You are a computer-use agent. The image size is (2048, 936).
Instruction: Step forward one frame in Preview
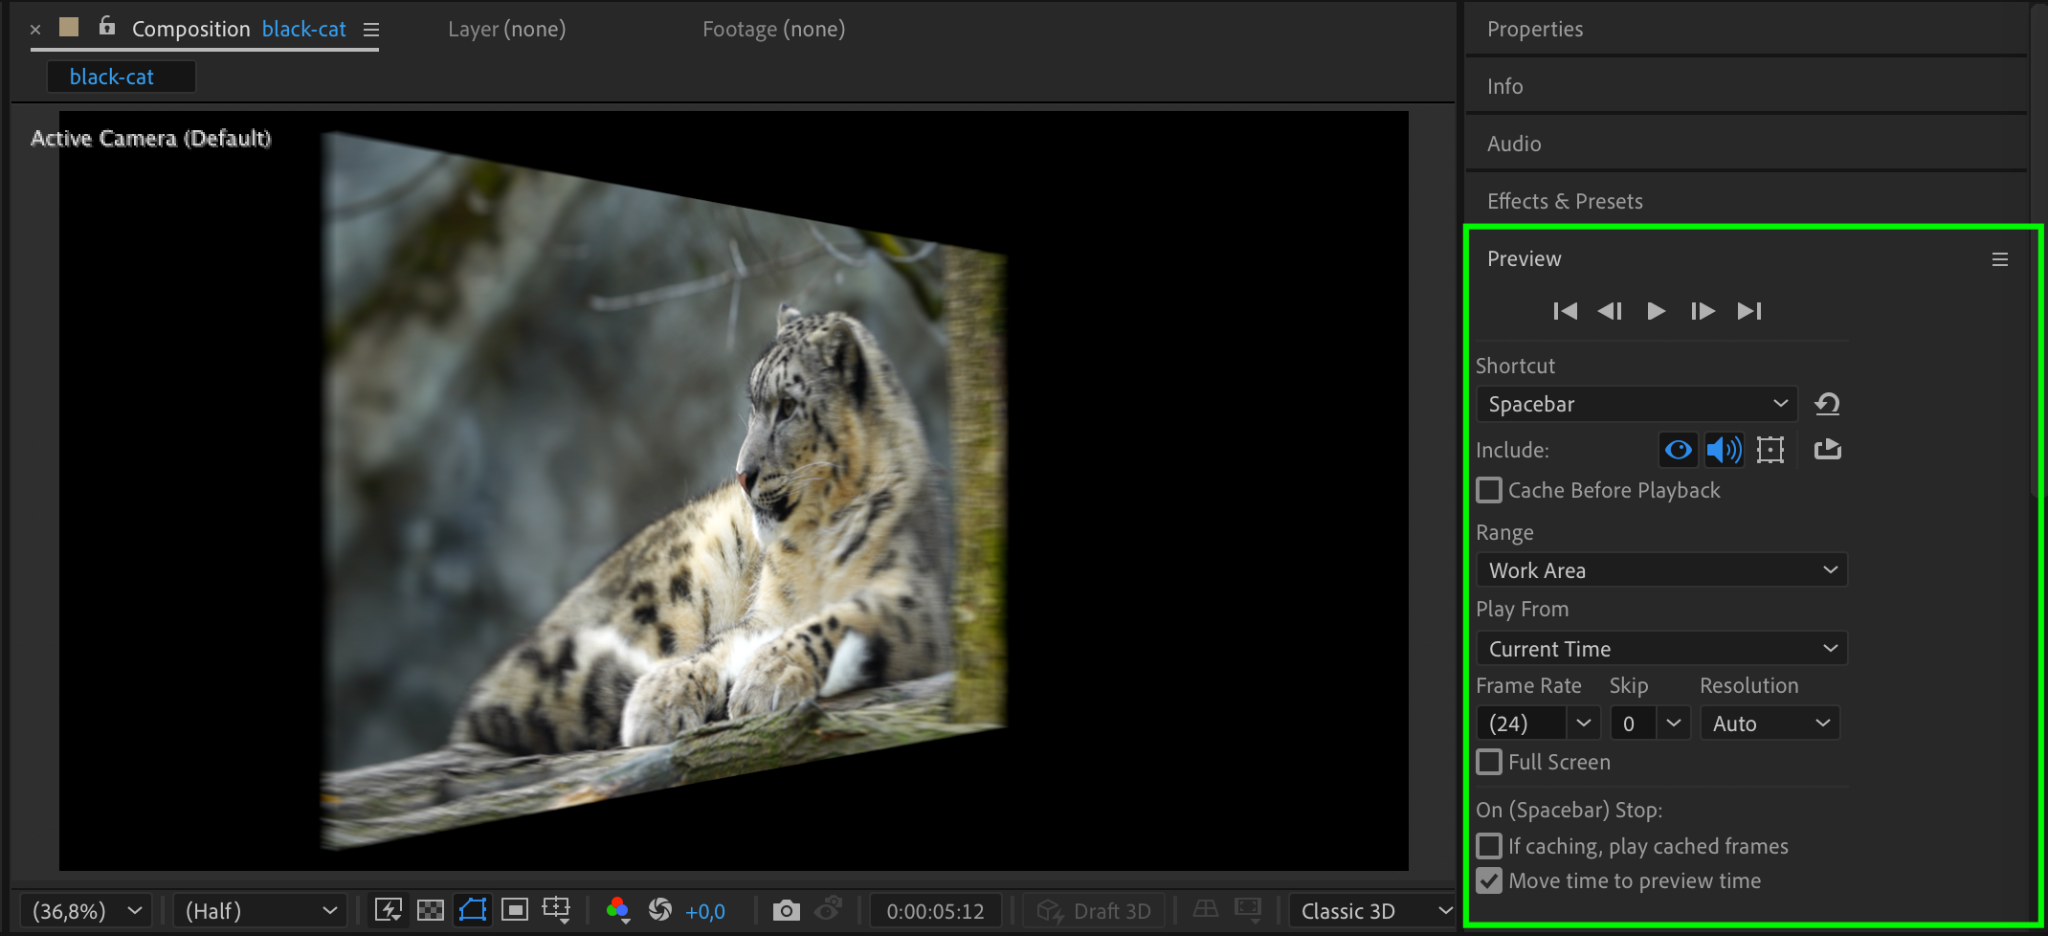pyautogui.click(x=1702, y=311)
